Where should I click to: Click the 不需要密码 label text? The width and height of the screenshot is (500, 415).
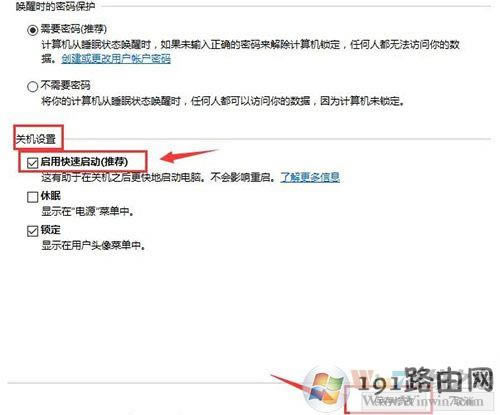[66, 85]
